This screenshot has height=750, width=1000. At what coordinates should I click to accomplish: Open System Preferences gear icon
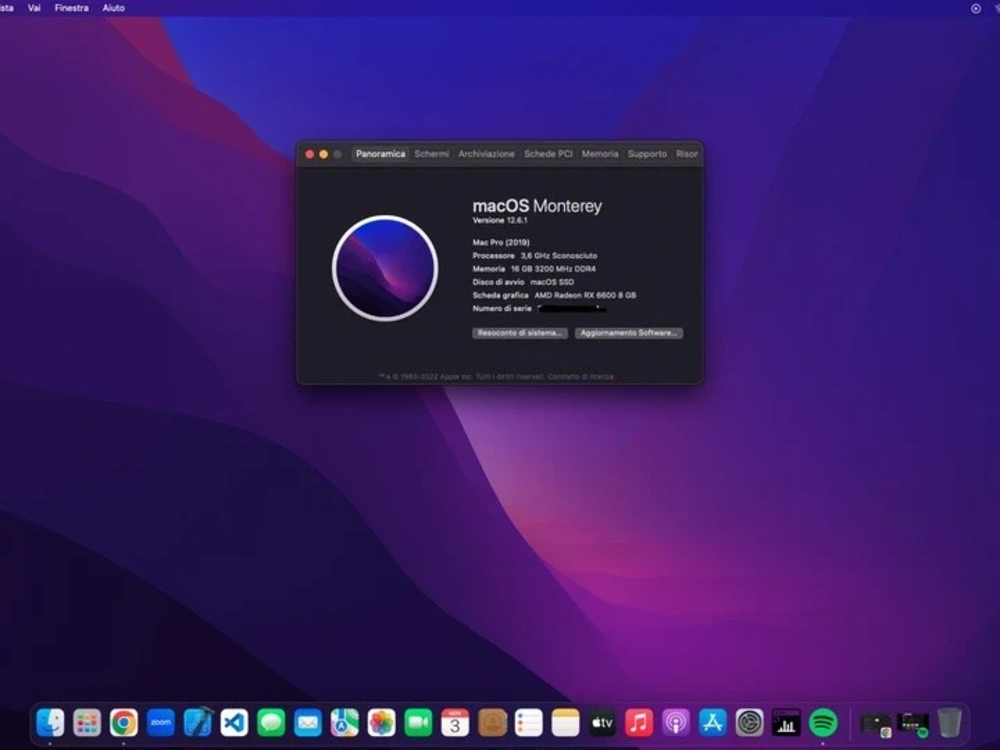749,723
